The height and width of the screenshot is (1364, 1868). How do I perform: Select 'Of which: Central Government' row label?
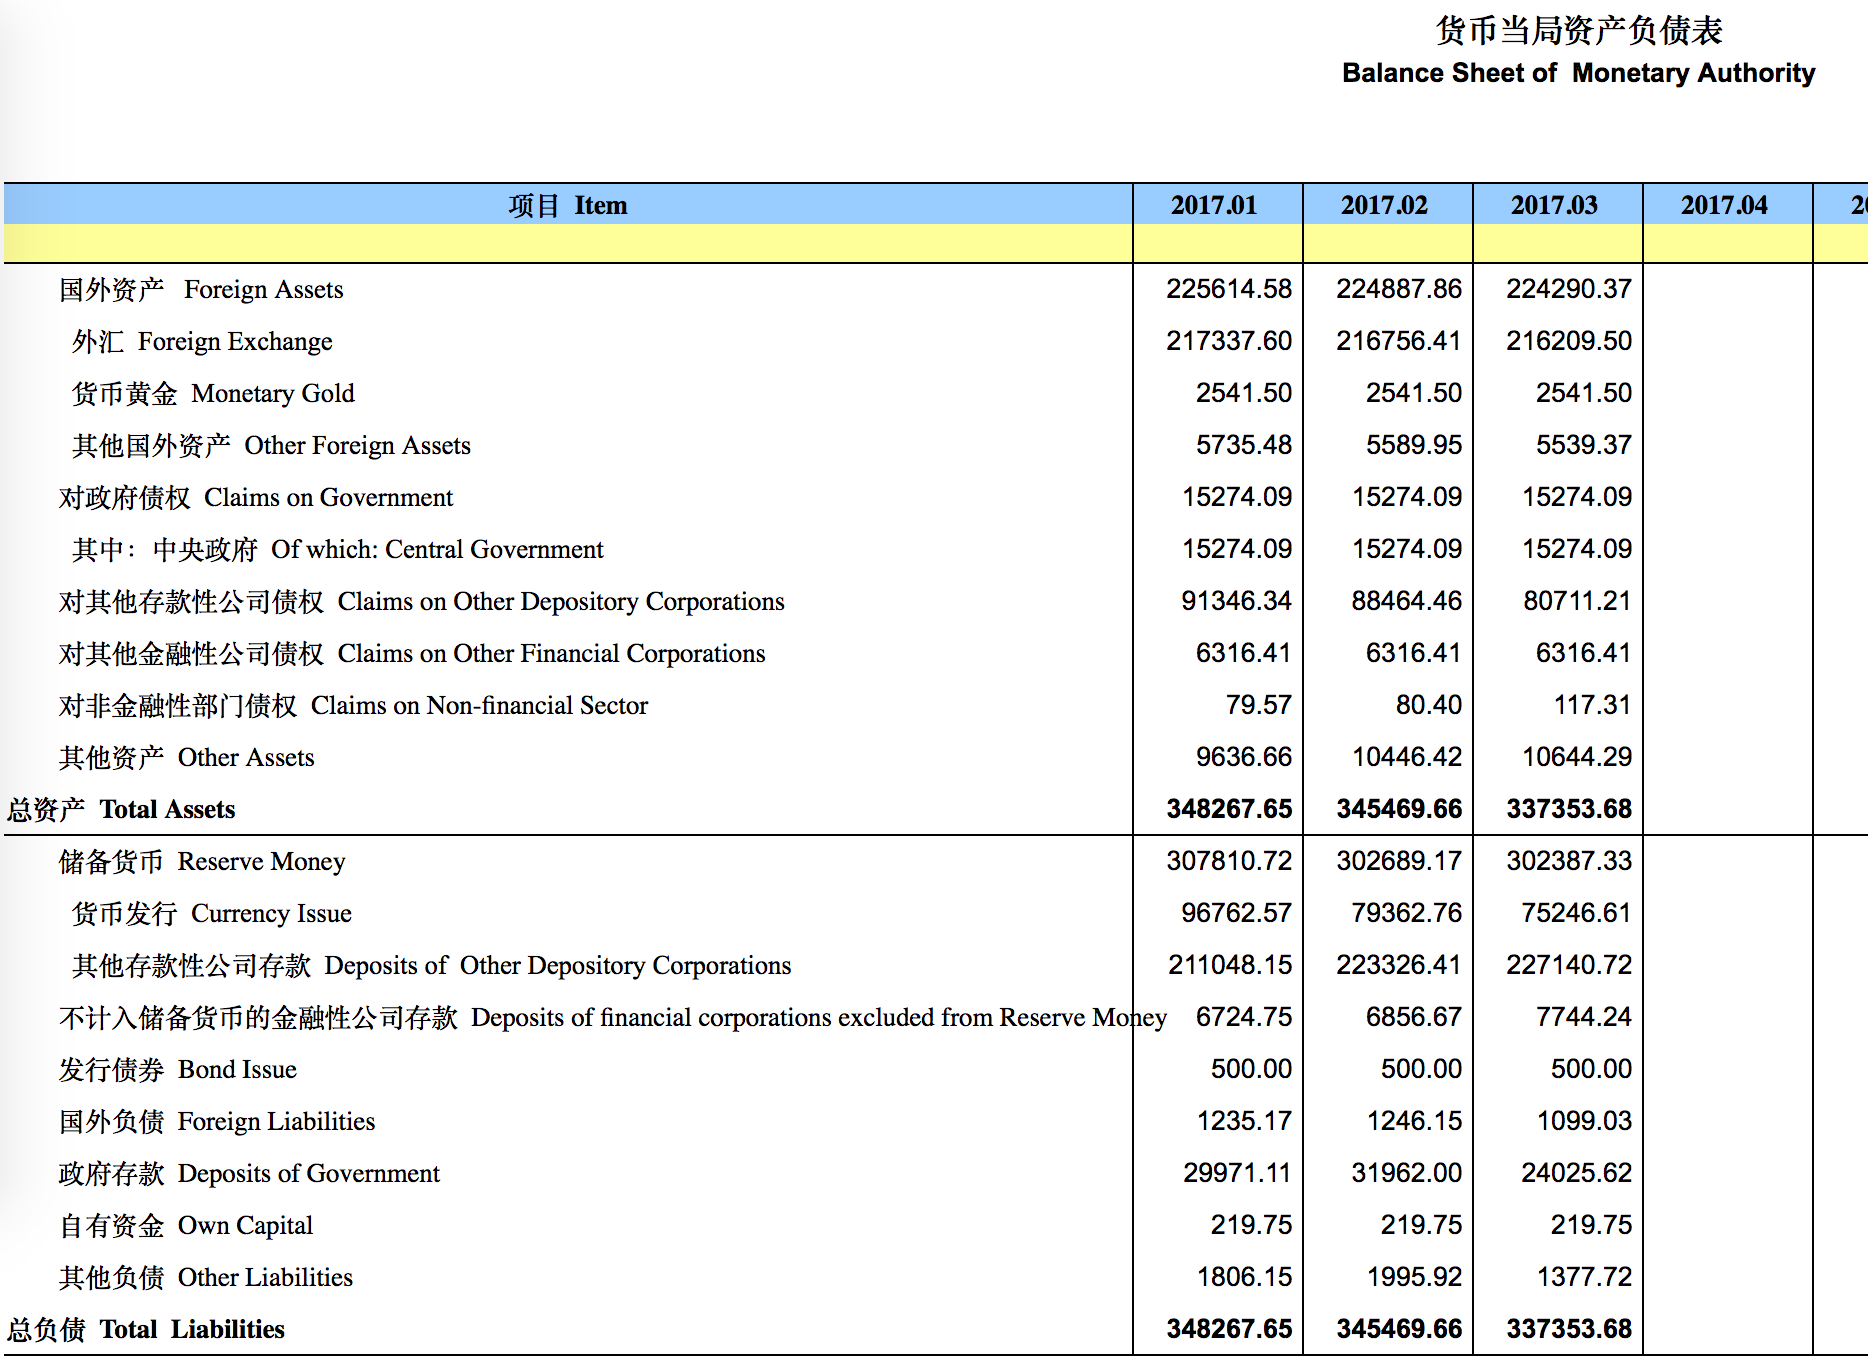click(338, 549)
